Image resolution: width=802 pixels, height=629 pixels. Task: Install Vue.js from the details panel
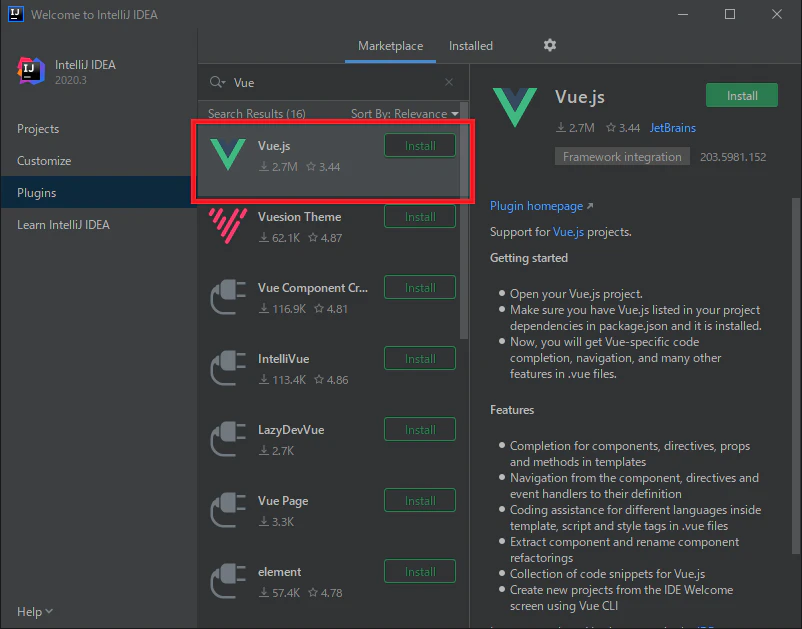point(742,96)
